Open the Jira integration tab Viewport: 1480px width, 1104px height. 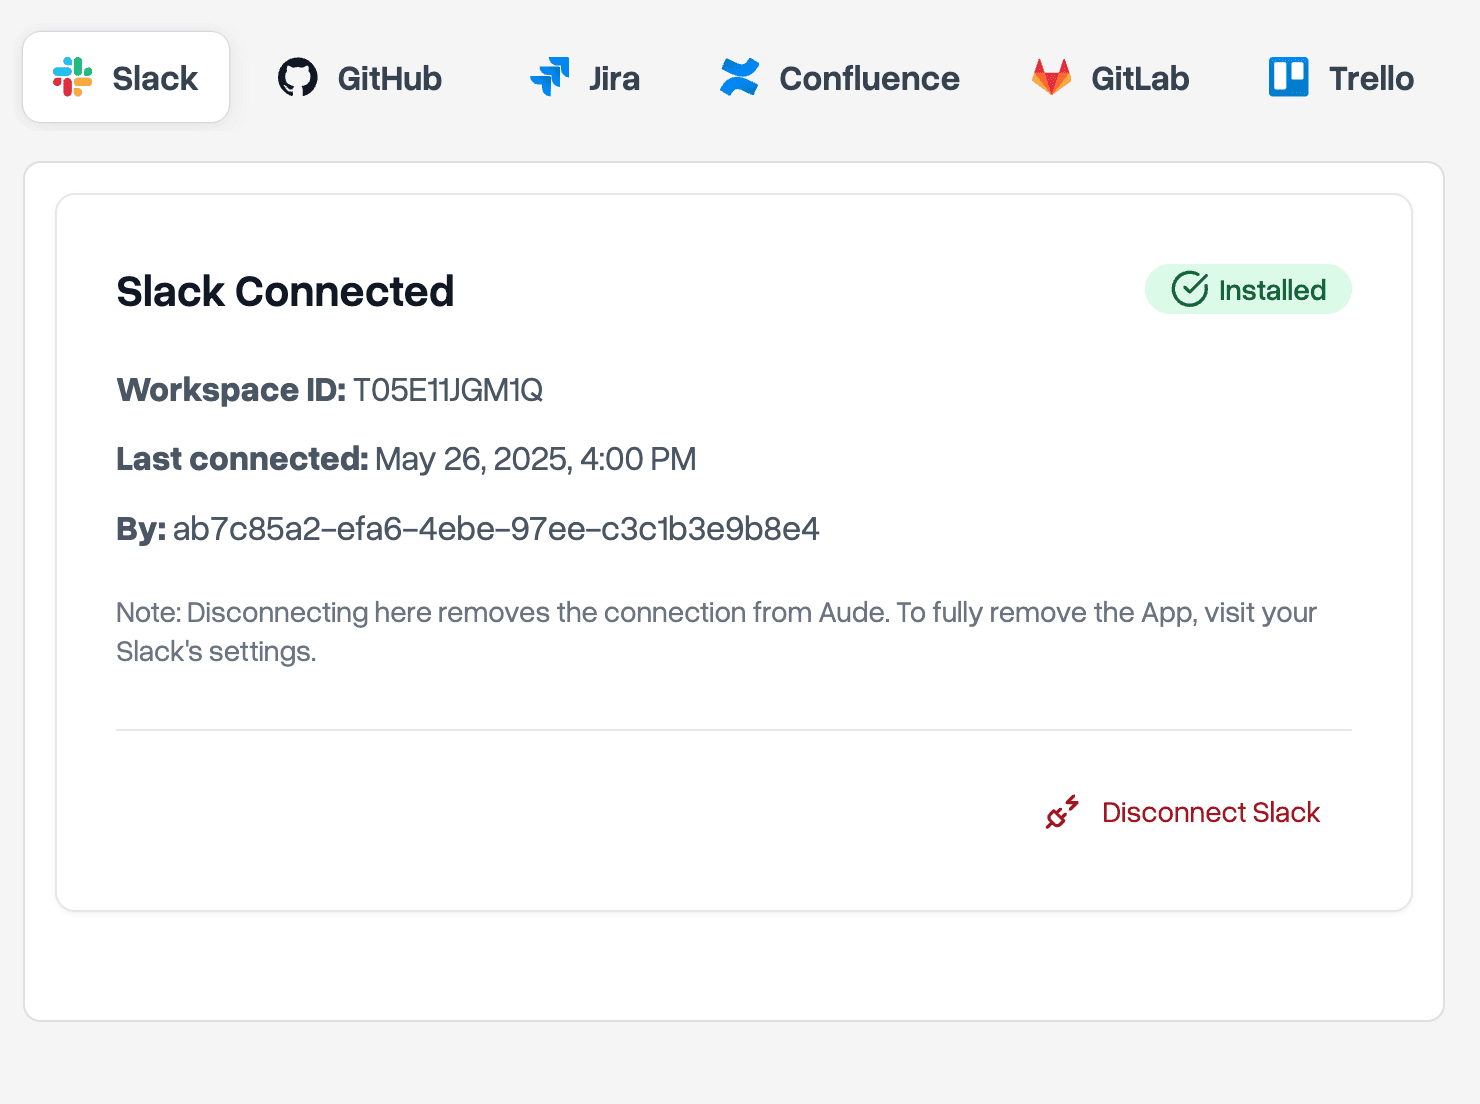(585, 77)
